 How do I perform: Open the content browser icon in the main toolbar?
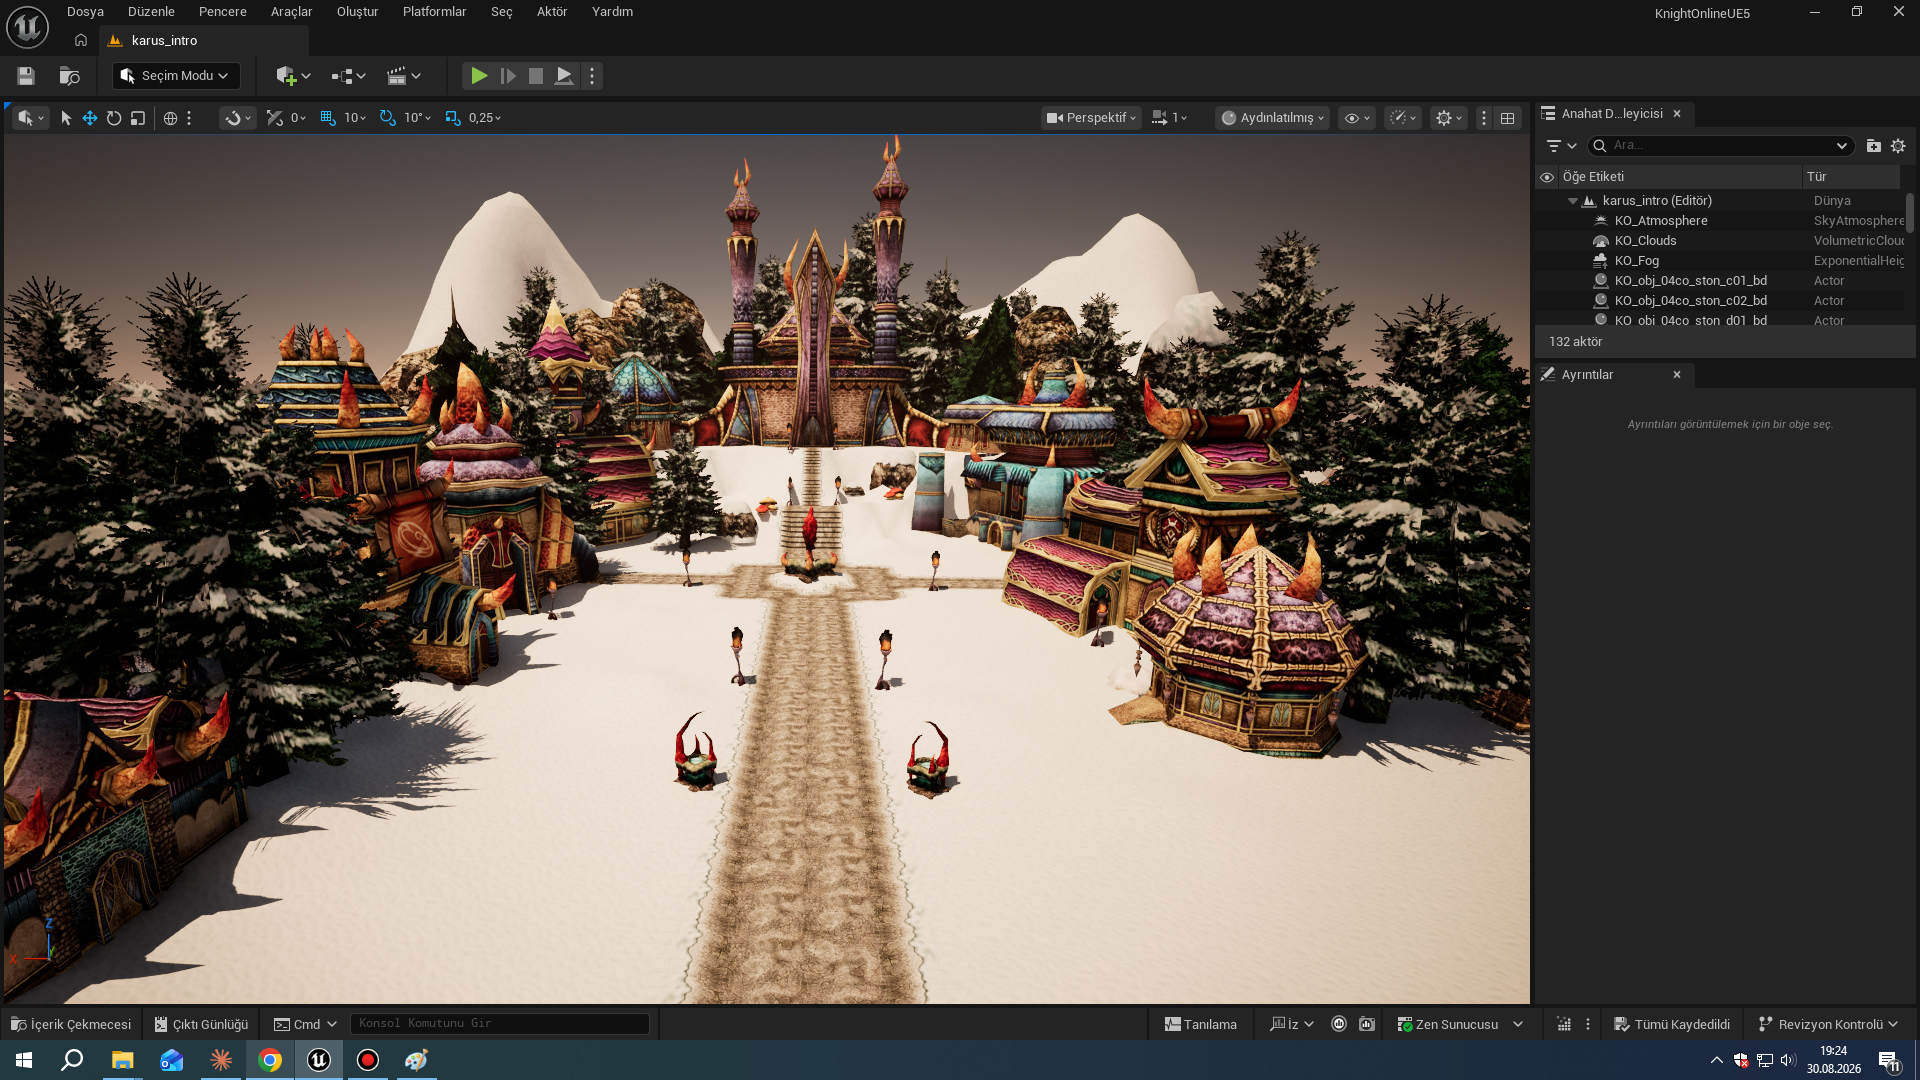[69, 76]
